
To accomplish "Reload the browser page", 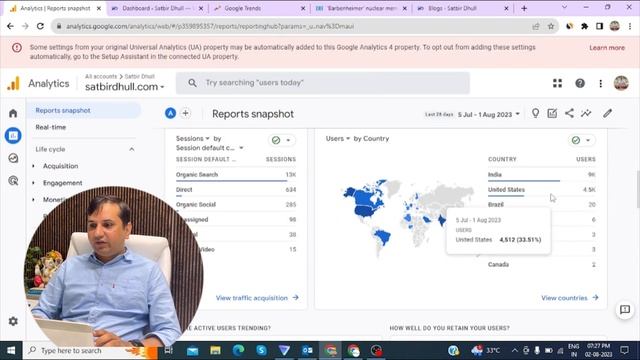I will (40, 26).
